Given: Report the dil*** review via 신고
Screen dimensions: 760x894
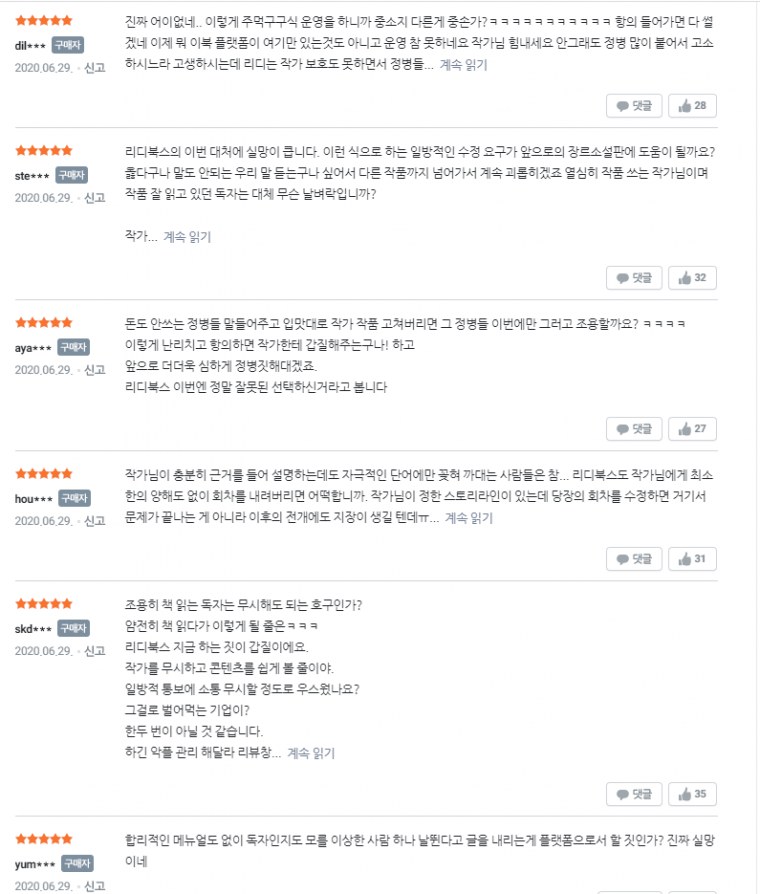Looking at the screenshot, I should pyautogui.click(x=95, y=68).
